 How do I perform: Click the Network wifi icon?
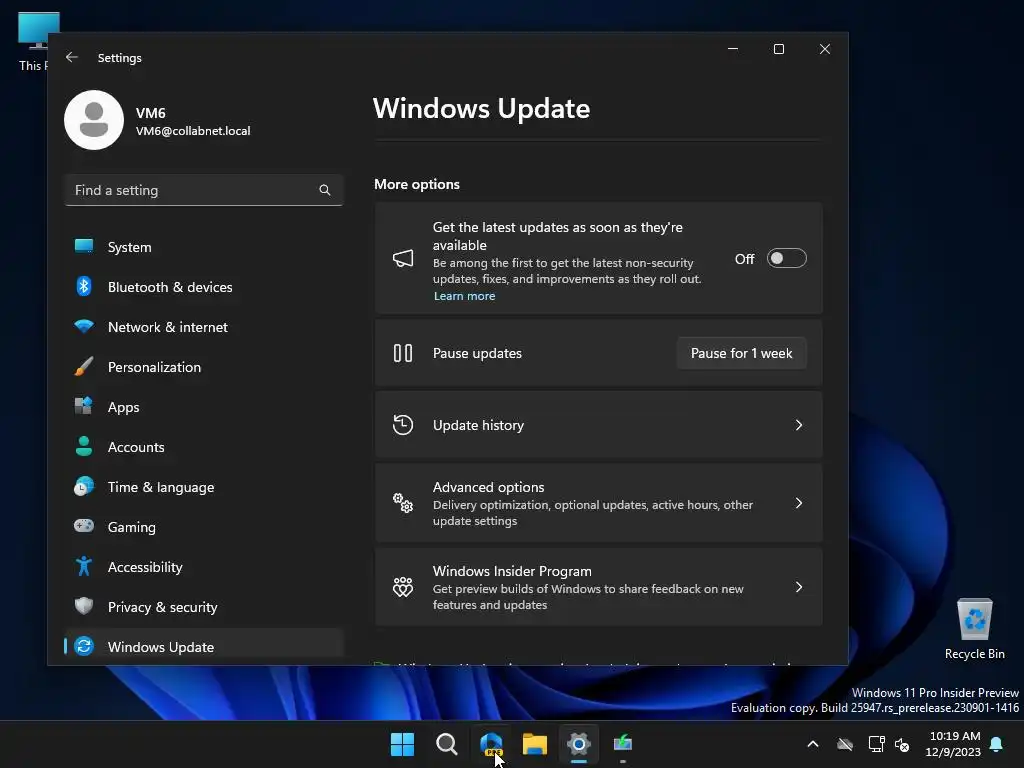84,327
